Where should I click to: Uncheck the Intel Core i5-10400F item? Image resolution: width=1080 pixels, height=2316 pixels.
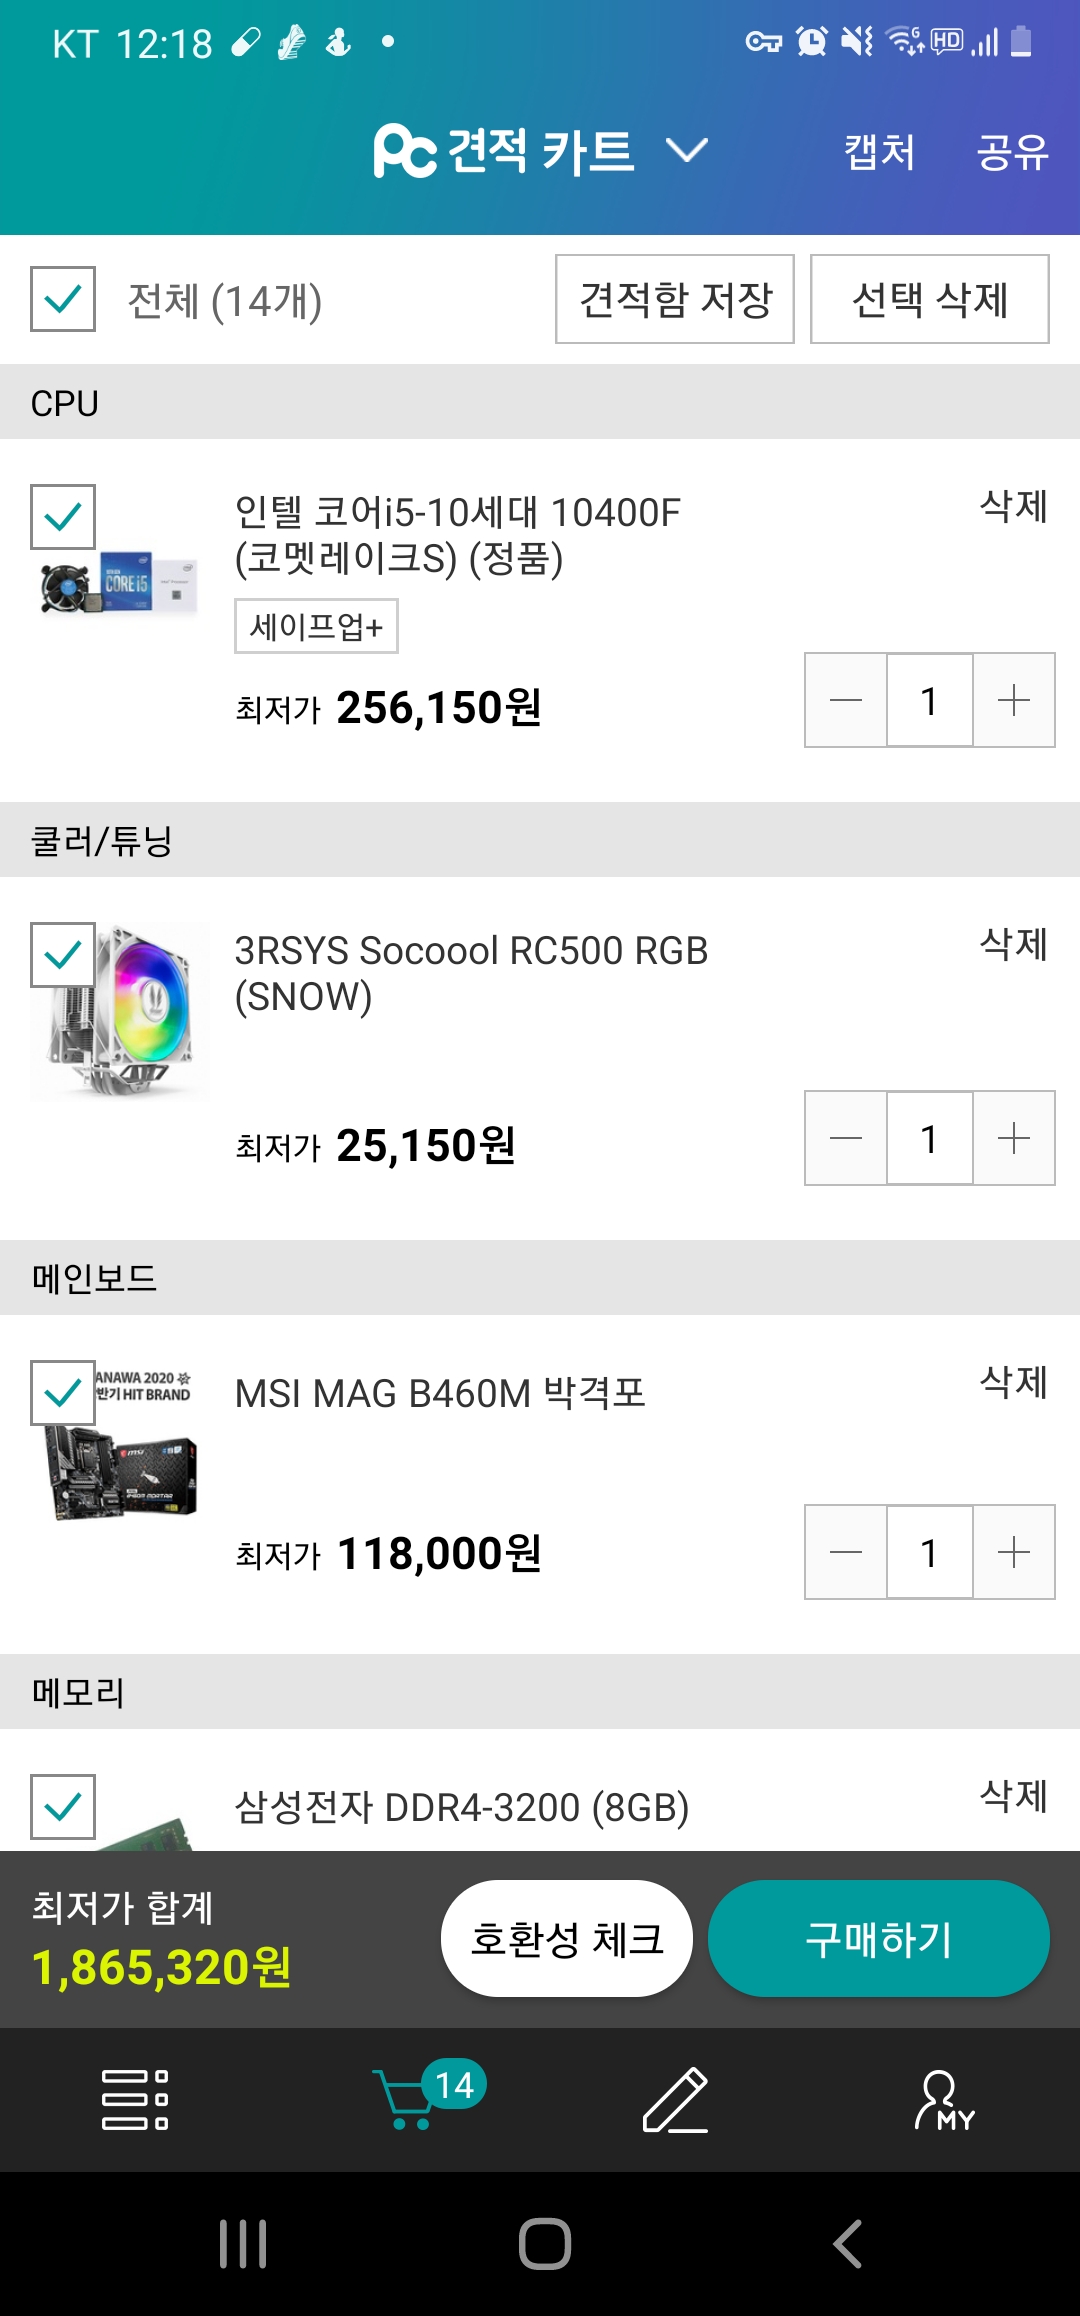tap(63, 517)
